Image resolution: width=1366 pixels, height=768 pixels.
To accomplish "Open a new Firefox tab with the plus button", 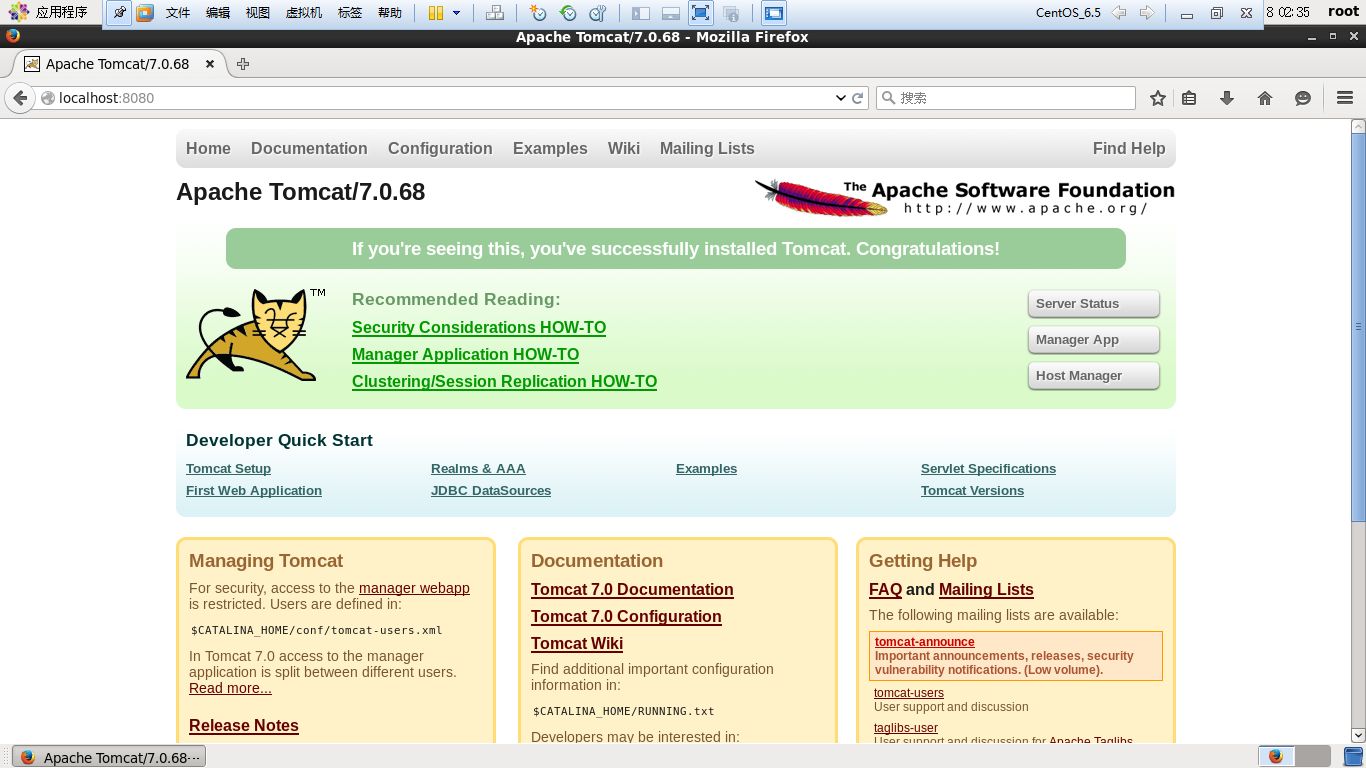I will pyautogui.click(x=242, y=64).
